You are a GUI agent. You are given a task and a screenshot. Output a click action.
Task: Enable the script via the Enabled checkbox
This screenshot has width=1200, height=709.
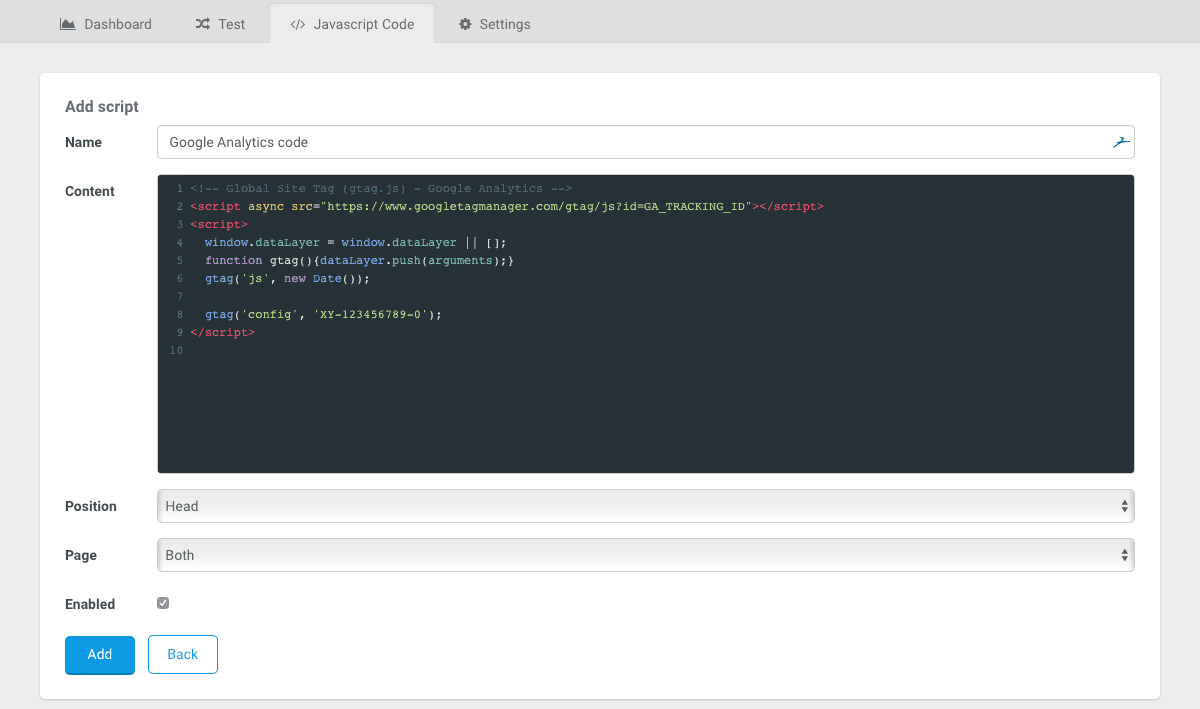(x=163, y=602)
